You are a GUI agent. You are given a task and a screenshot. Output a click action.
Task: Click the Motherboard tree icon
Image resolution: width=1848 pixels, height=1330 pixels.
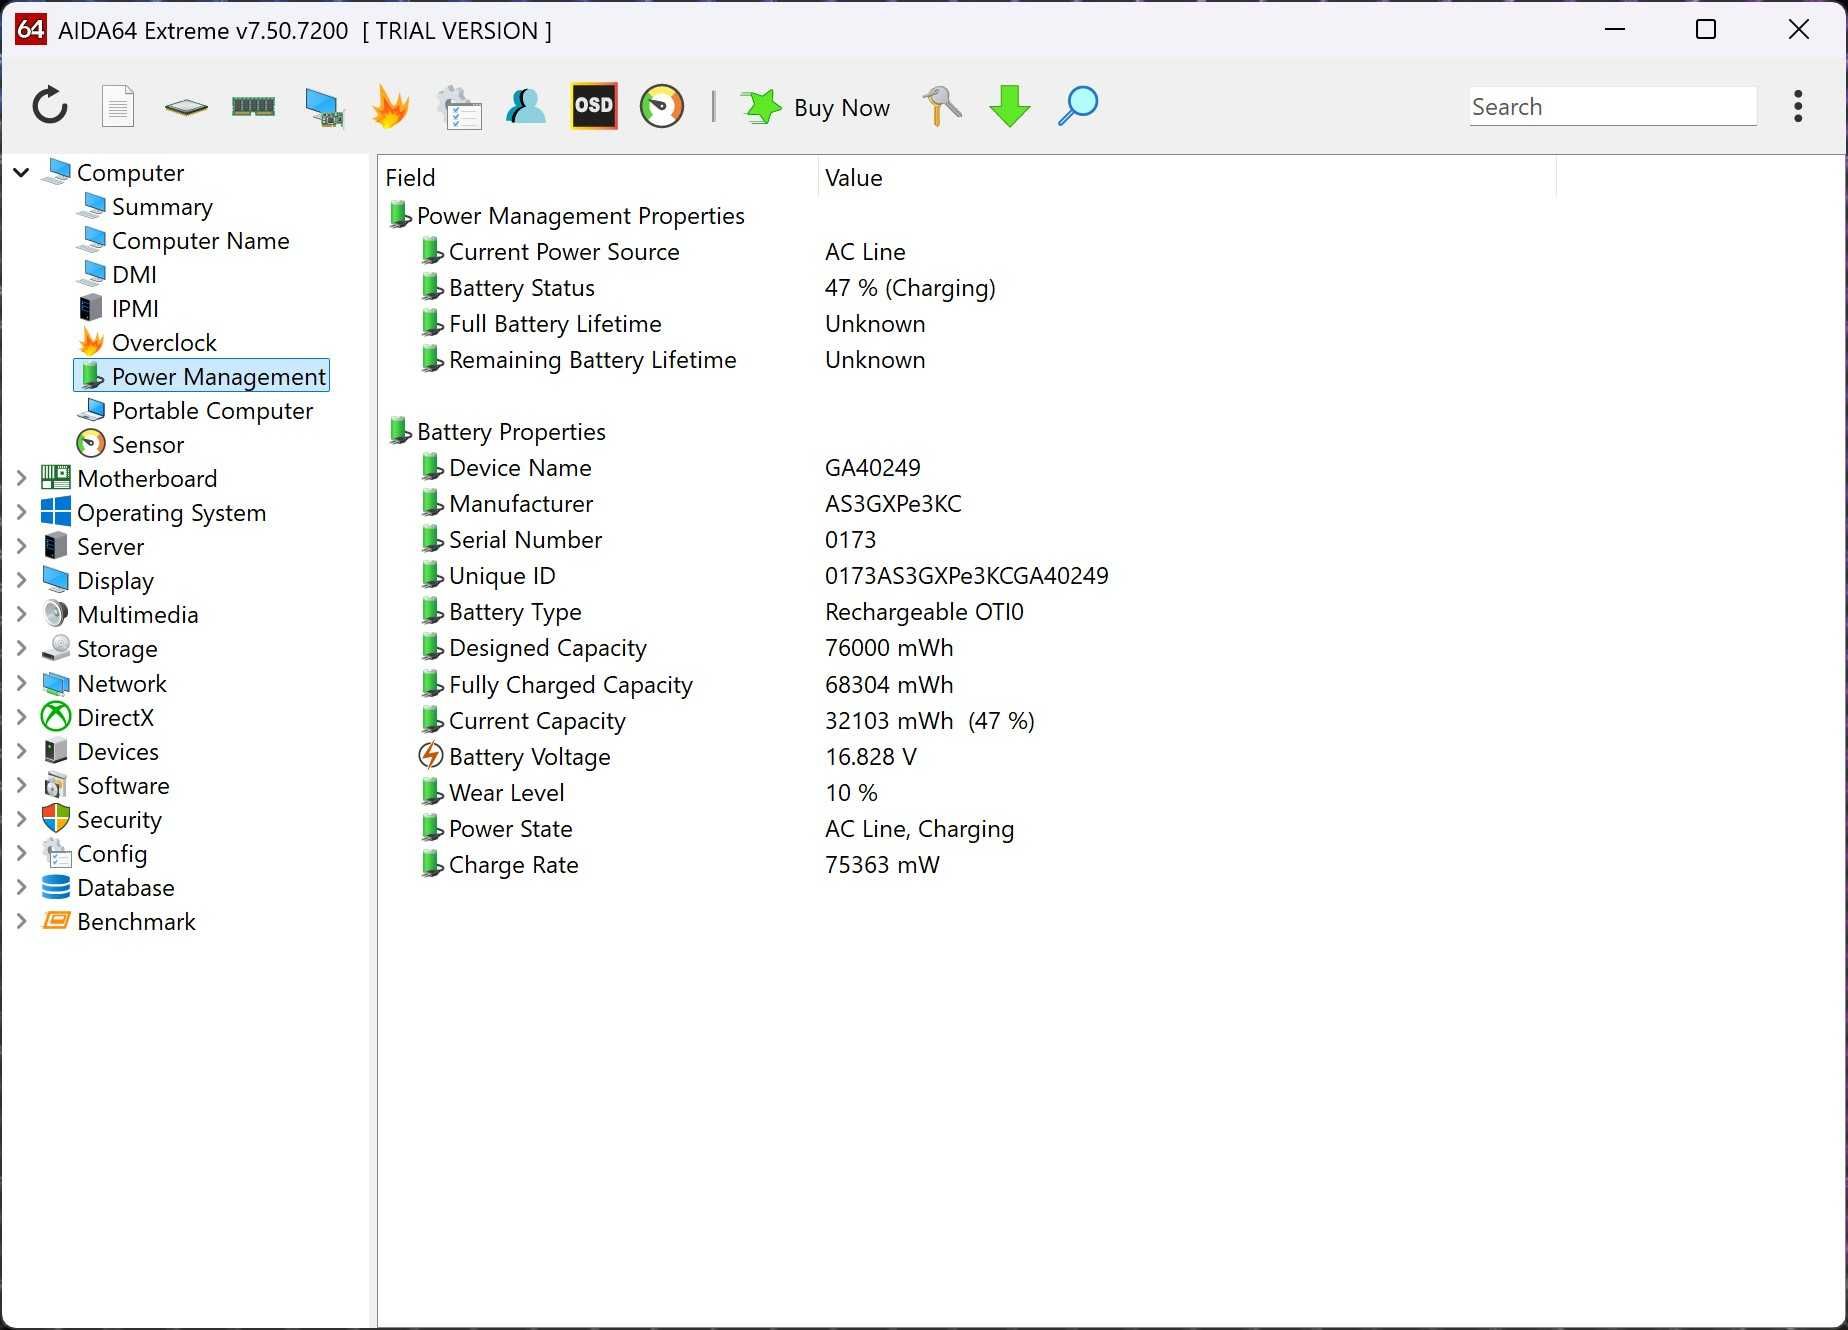[56, 478]
